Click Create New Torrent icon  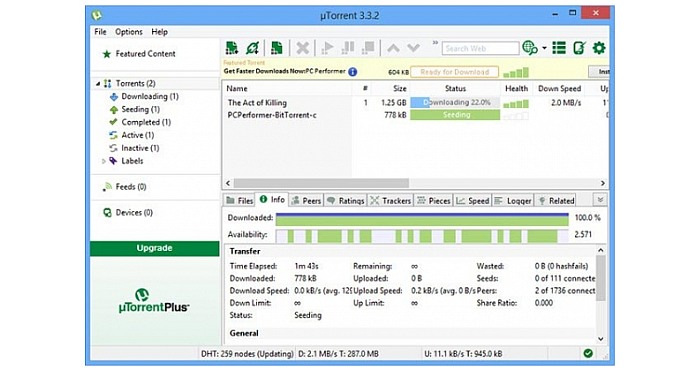tap(277, 48)
